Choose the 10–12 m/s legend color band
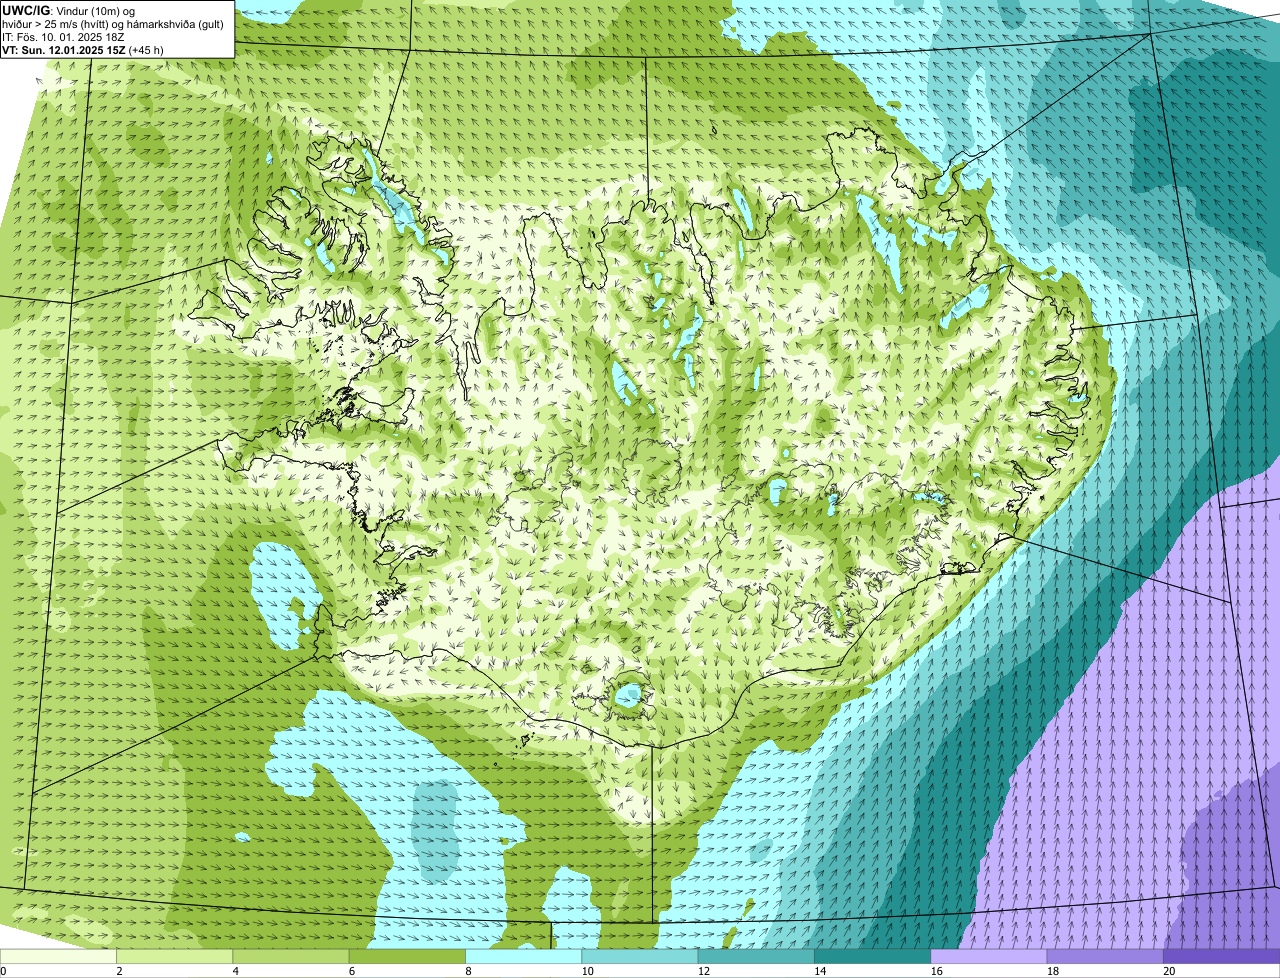Viewport: 1280px width, 978px height. (640, 957)
